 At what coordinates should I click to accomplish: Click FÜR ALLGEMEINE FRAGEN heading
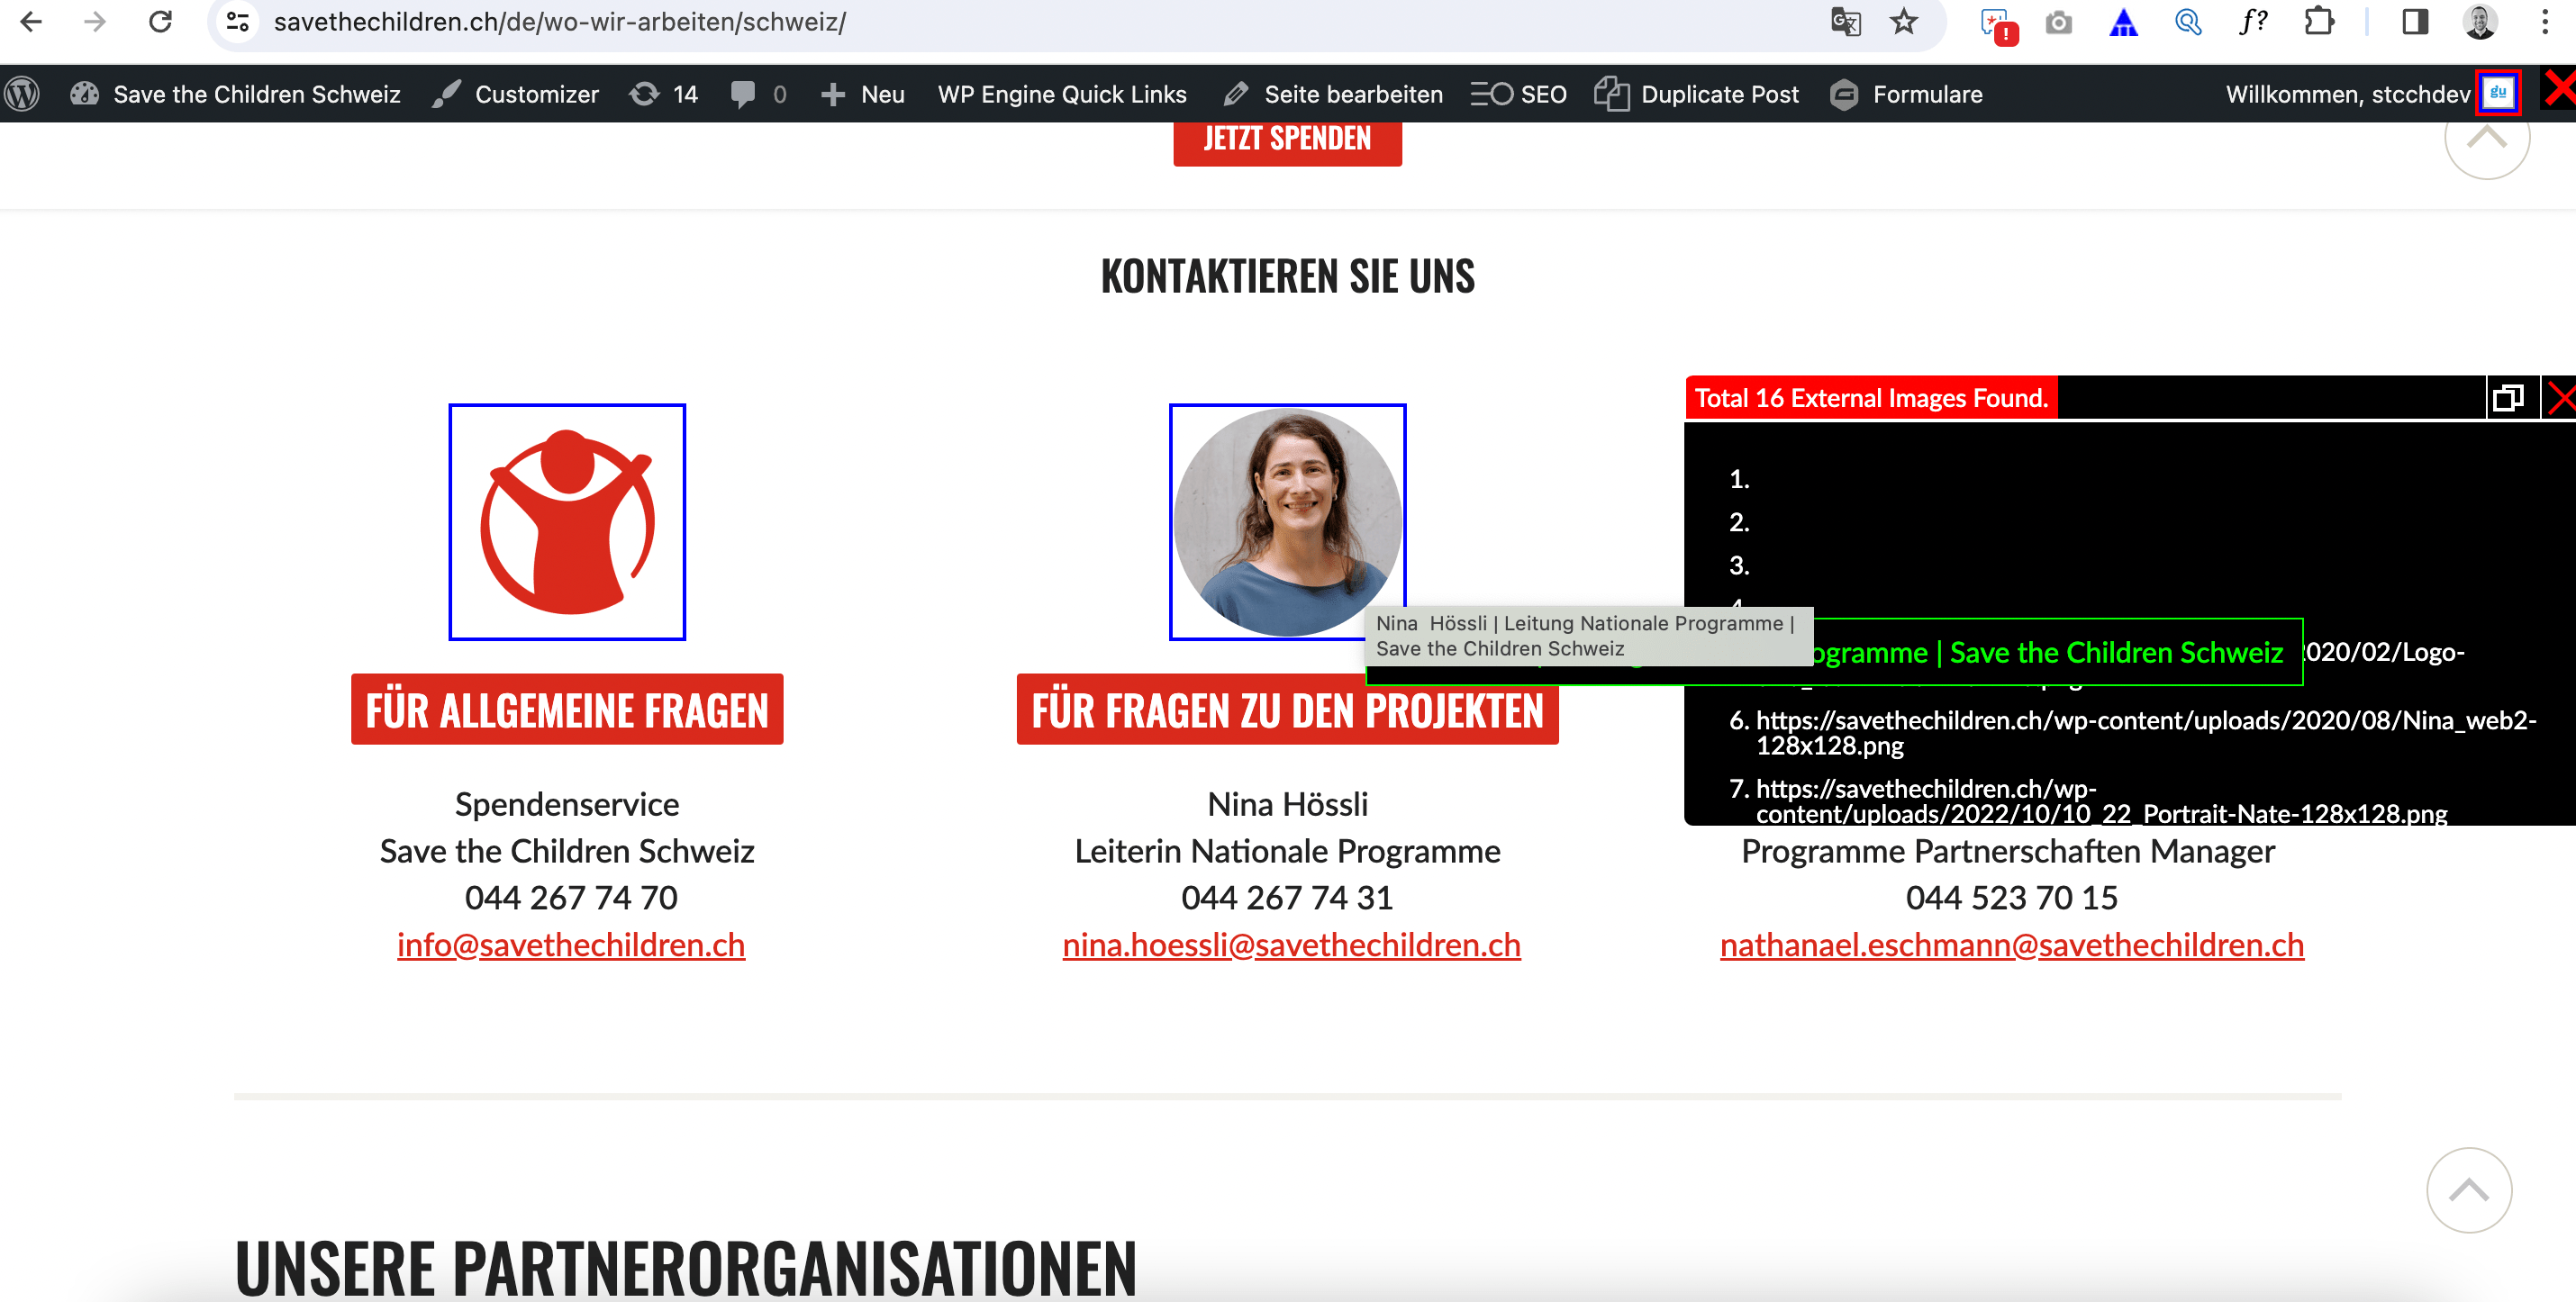(x=567, y=709)
